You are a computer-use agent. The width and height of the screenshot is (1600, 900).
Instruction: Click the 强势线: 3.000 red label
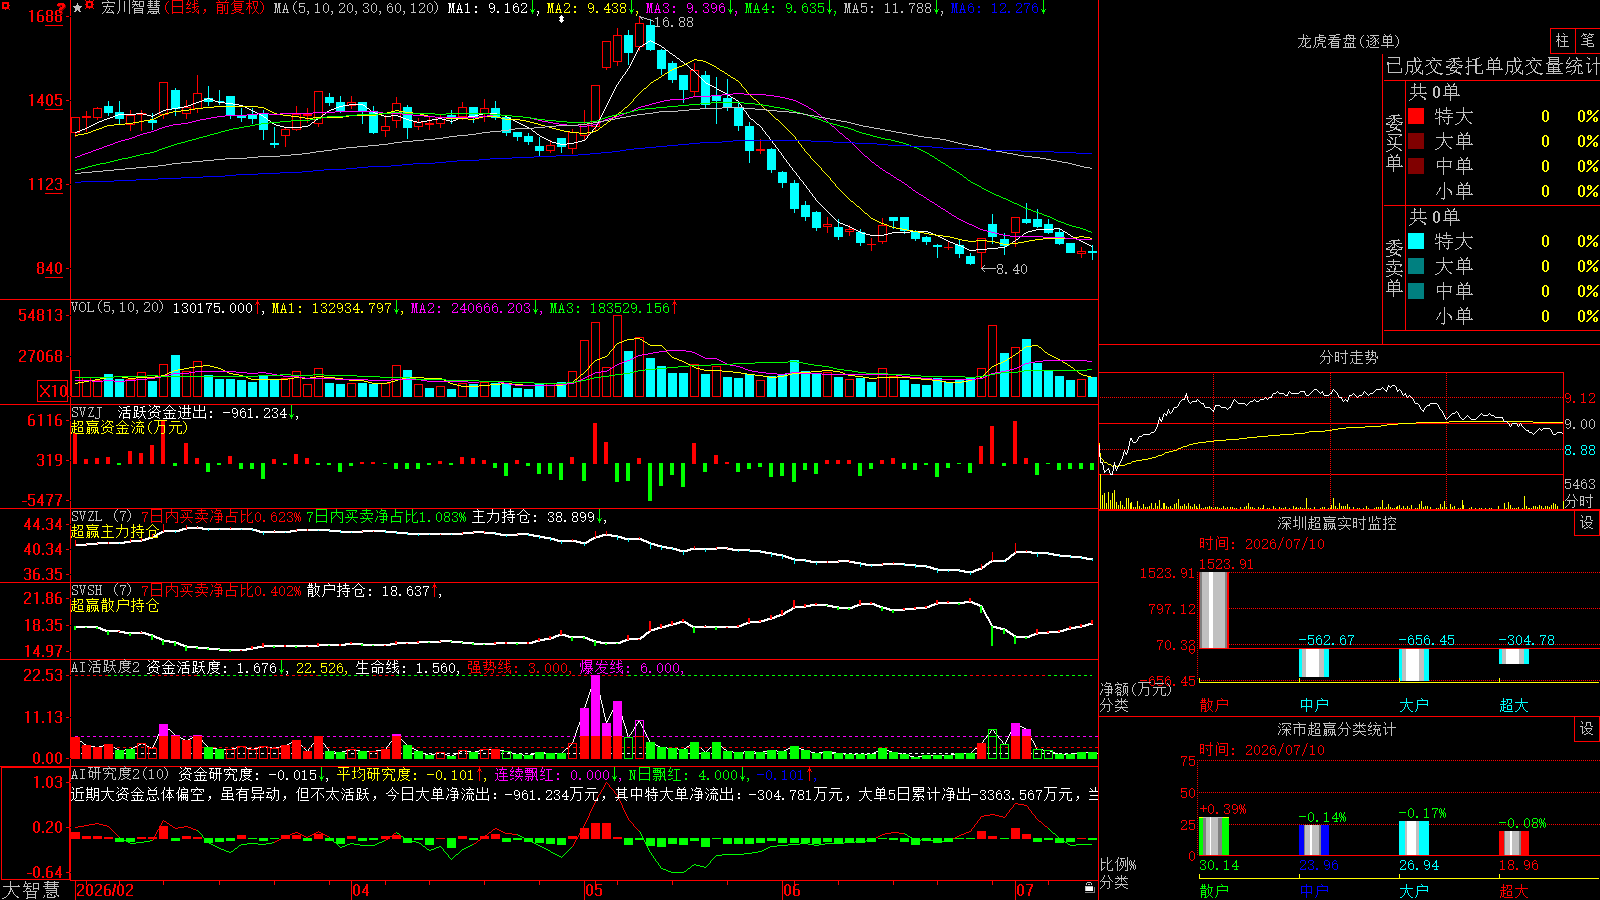click(x=519, y=668)
